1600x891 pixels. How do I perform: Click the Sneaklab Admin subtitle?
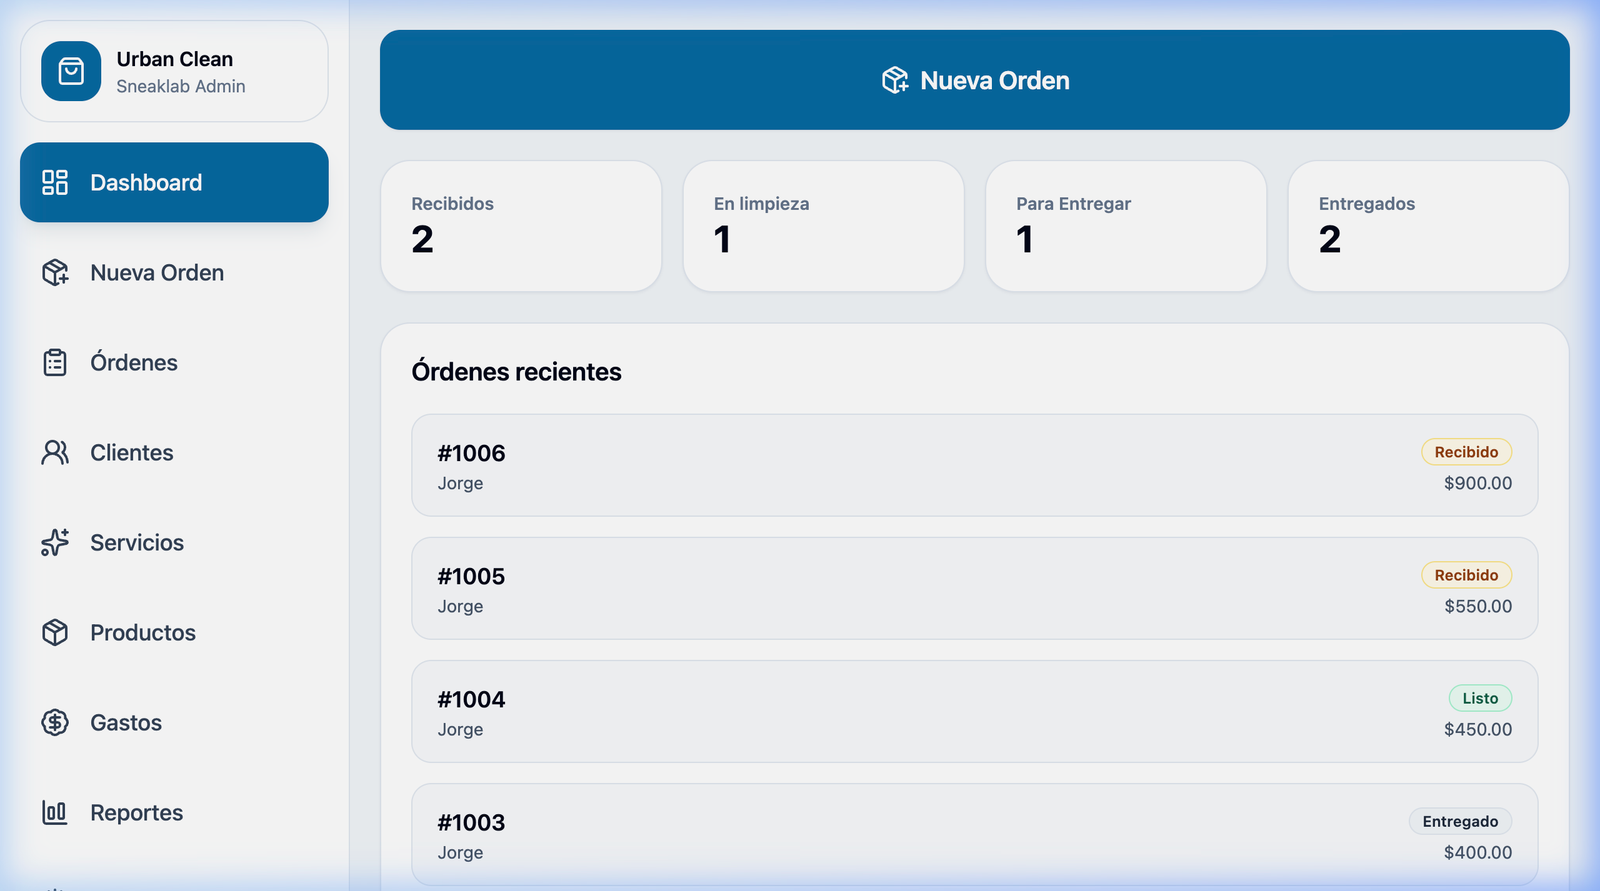181,86
